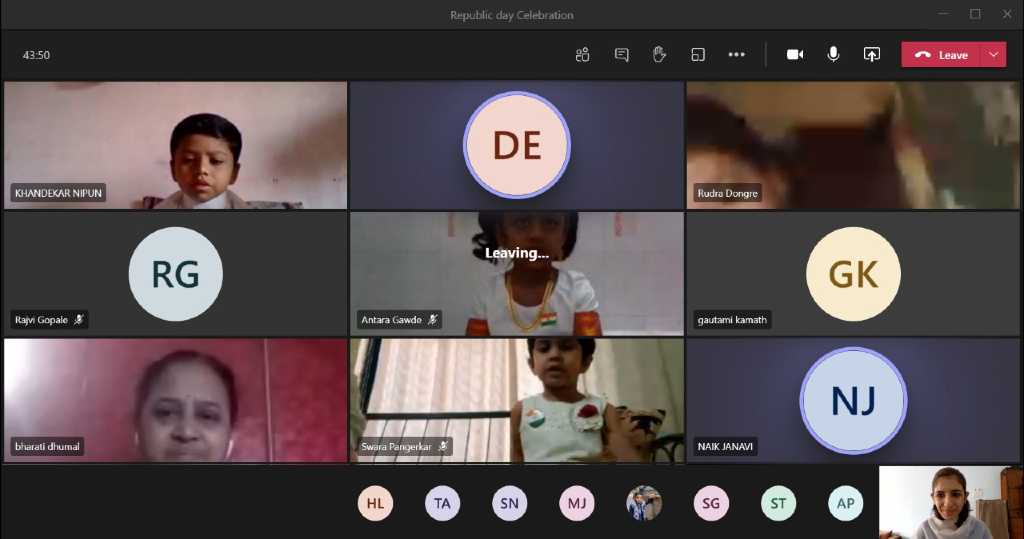Open the meeting chat

(621, 55)
